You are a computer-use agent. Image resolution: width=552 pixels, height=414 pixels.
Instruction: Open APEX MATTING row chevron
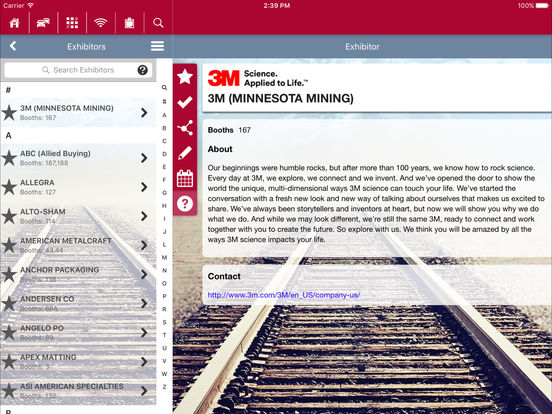(144, 362)
